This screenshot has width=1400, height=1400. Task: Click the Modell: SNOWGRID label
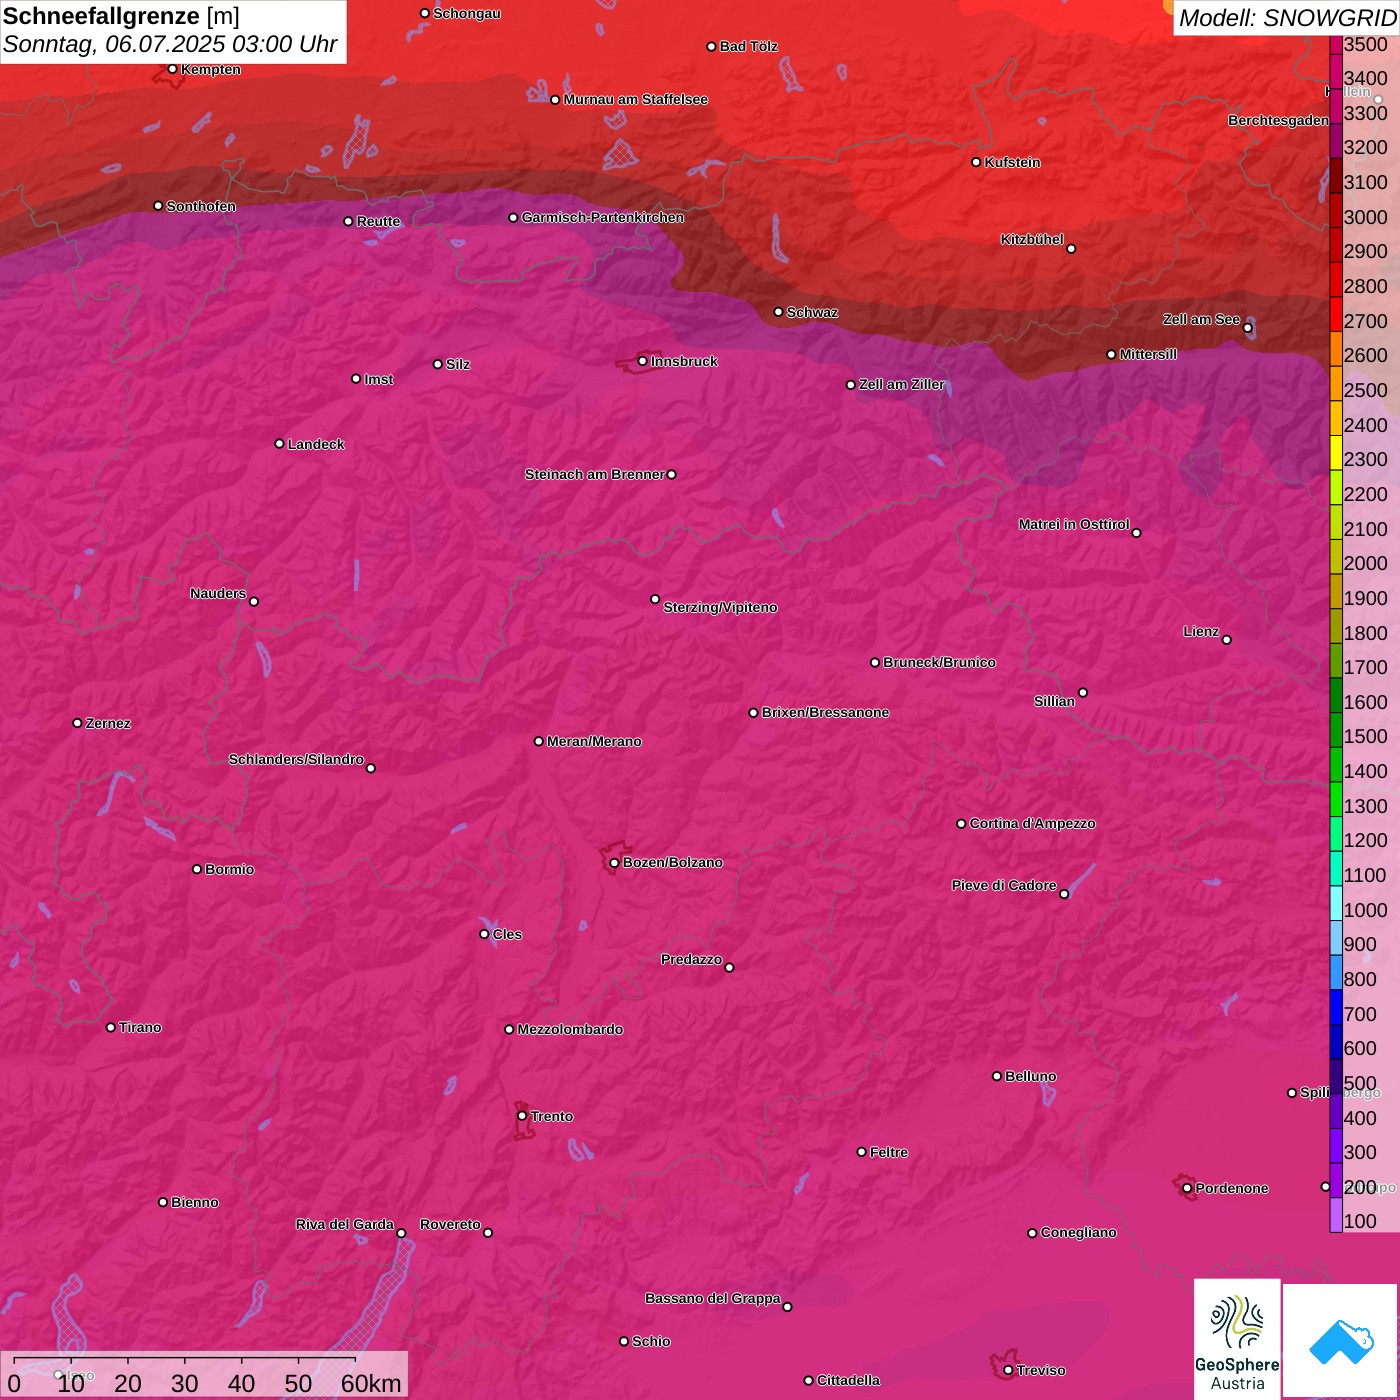coord(1287,18)
